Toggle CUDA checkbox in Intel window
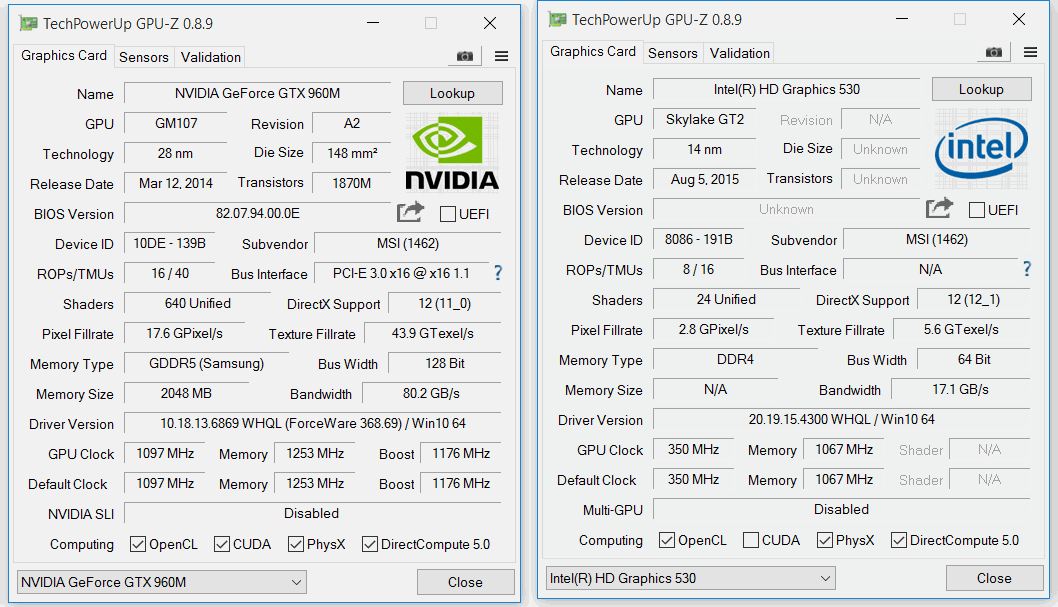Image resolution: width=1058 pixels, height=607 pixels. pos(750,540)
